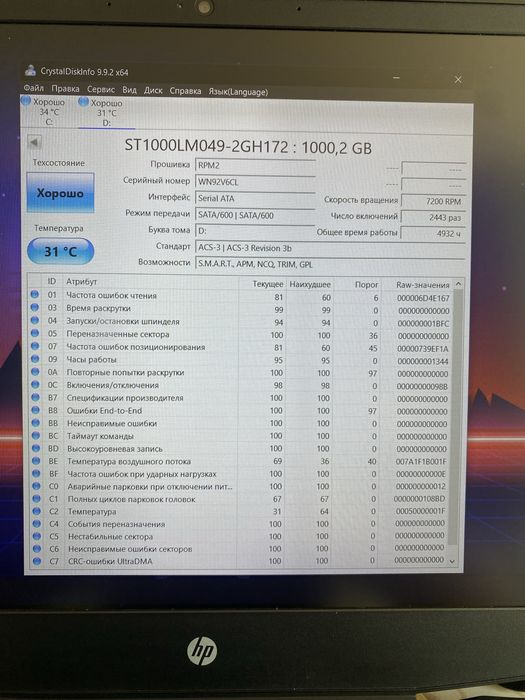Click the previous disk arrow button

(34, 142)
